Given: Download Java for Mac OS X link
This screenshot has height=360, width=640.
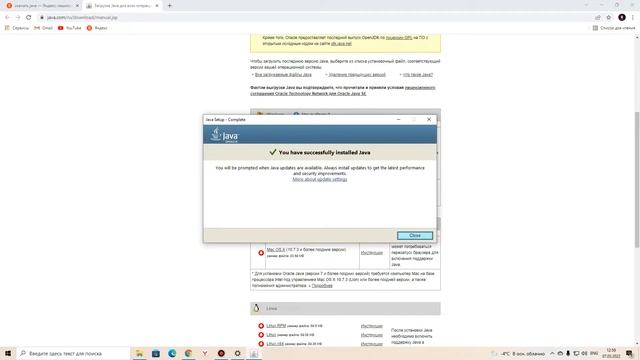Looking at the screenshot, I should (x=276, y=249).
